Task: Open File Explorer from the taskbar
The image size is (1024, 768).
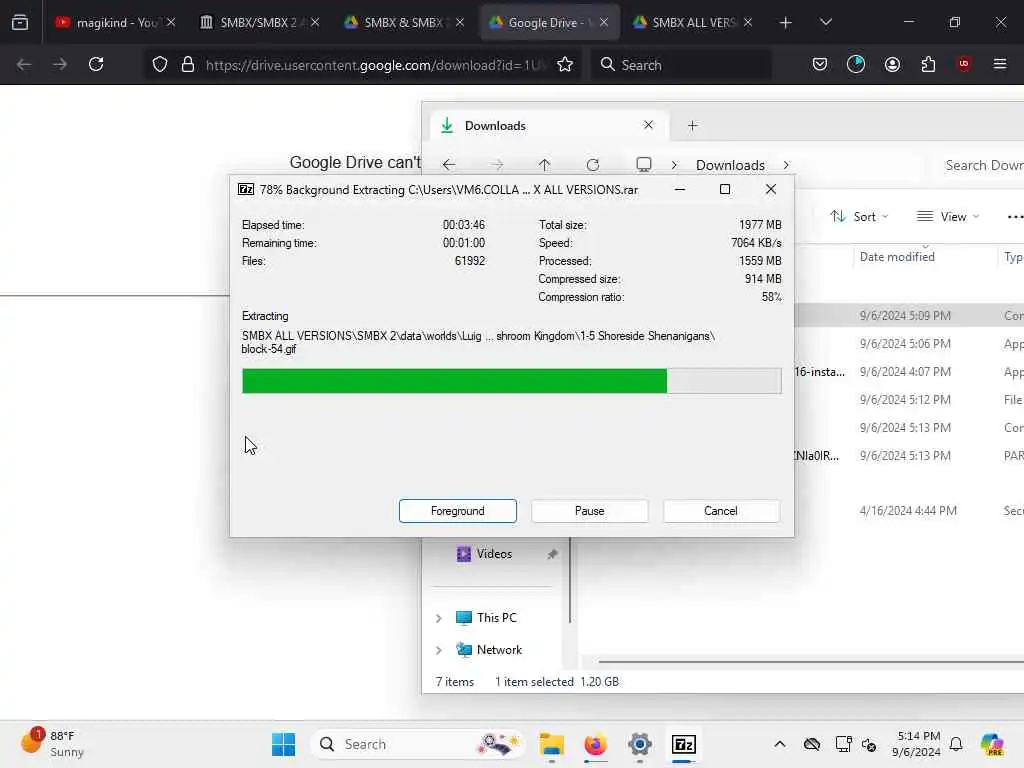Action: [552, 744]
